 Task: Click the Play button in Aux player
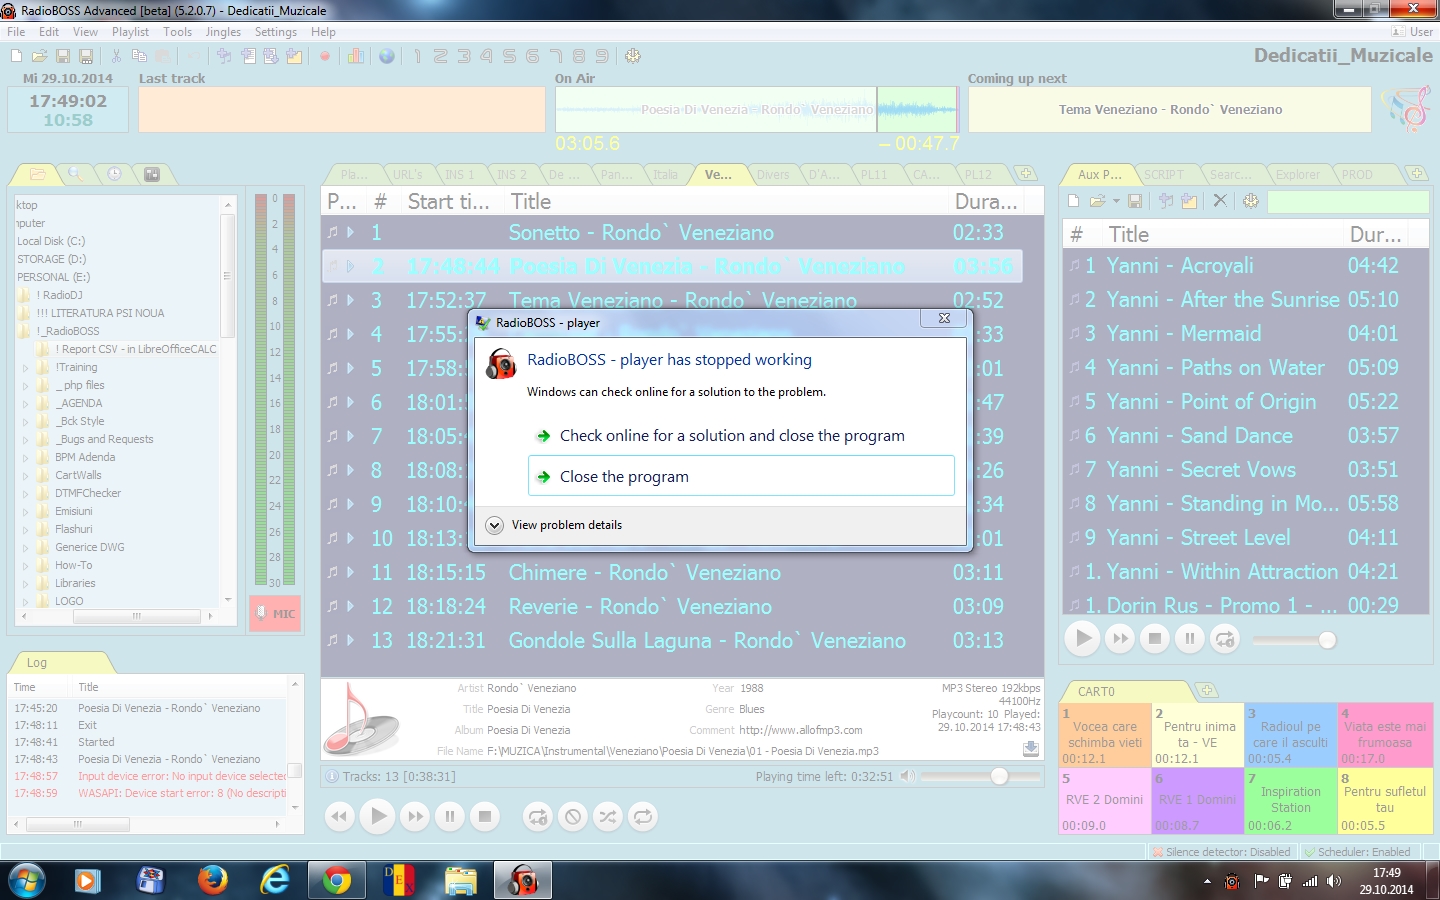point(1083,638)
